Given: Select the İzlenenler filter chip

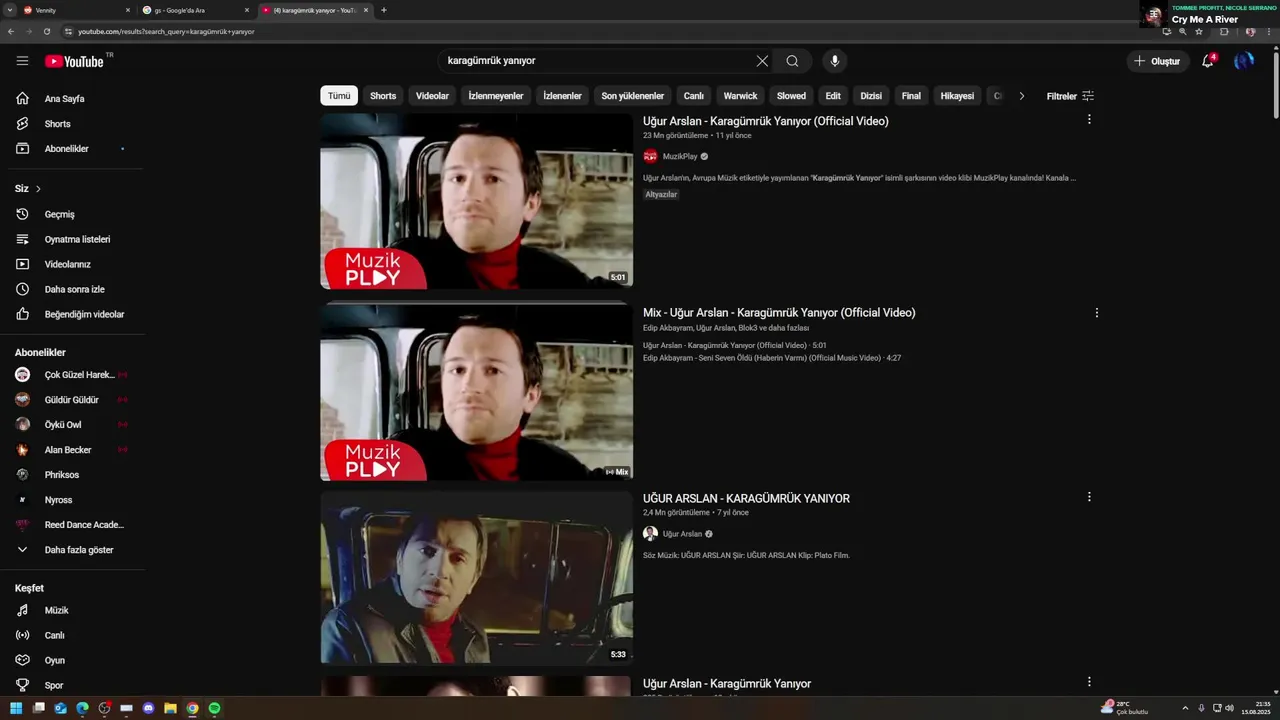Looking at the screenshot, I should click(x=562, y=96).
